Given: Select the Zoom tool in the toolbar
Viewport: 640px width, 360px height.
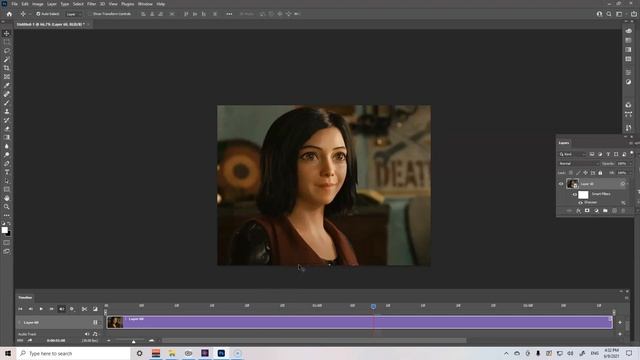Looking at the screenshot, I should tap(7, 207).
